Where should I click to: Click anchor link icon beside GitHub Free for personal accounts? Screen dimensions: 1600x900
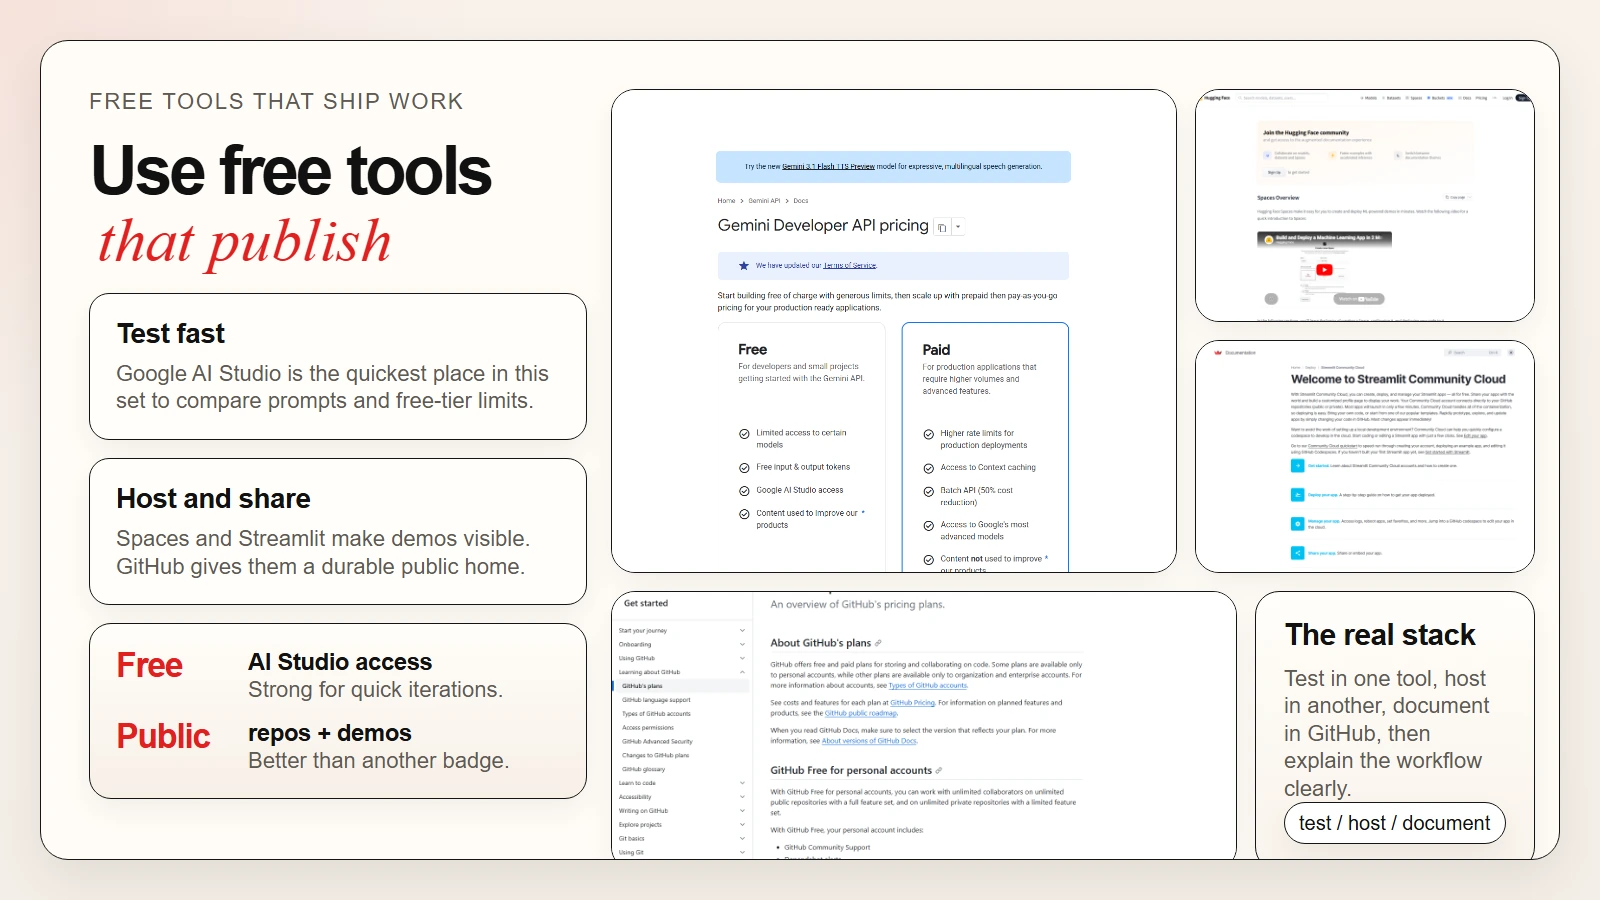coord(938,771)
